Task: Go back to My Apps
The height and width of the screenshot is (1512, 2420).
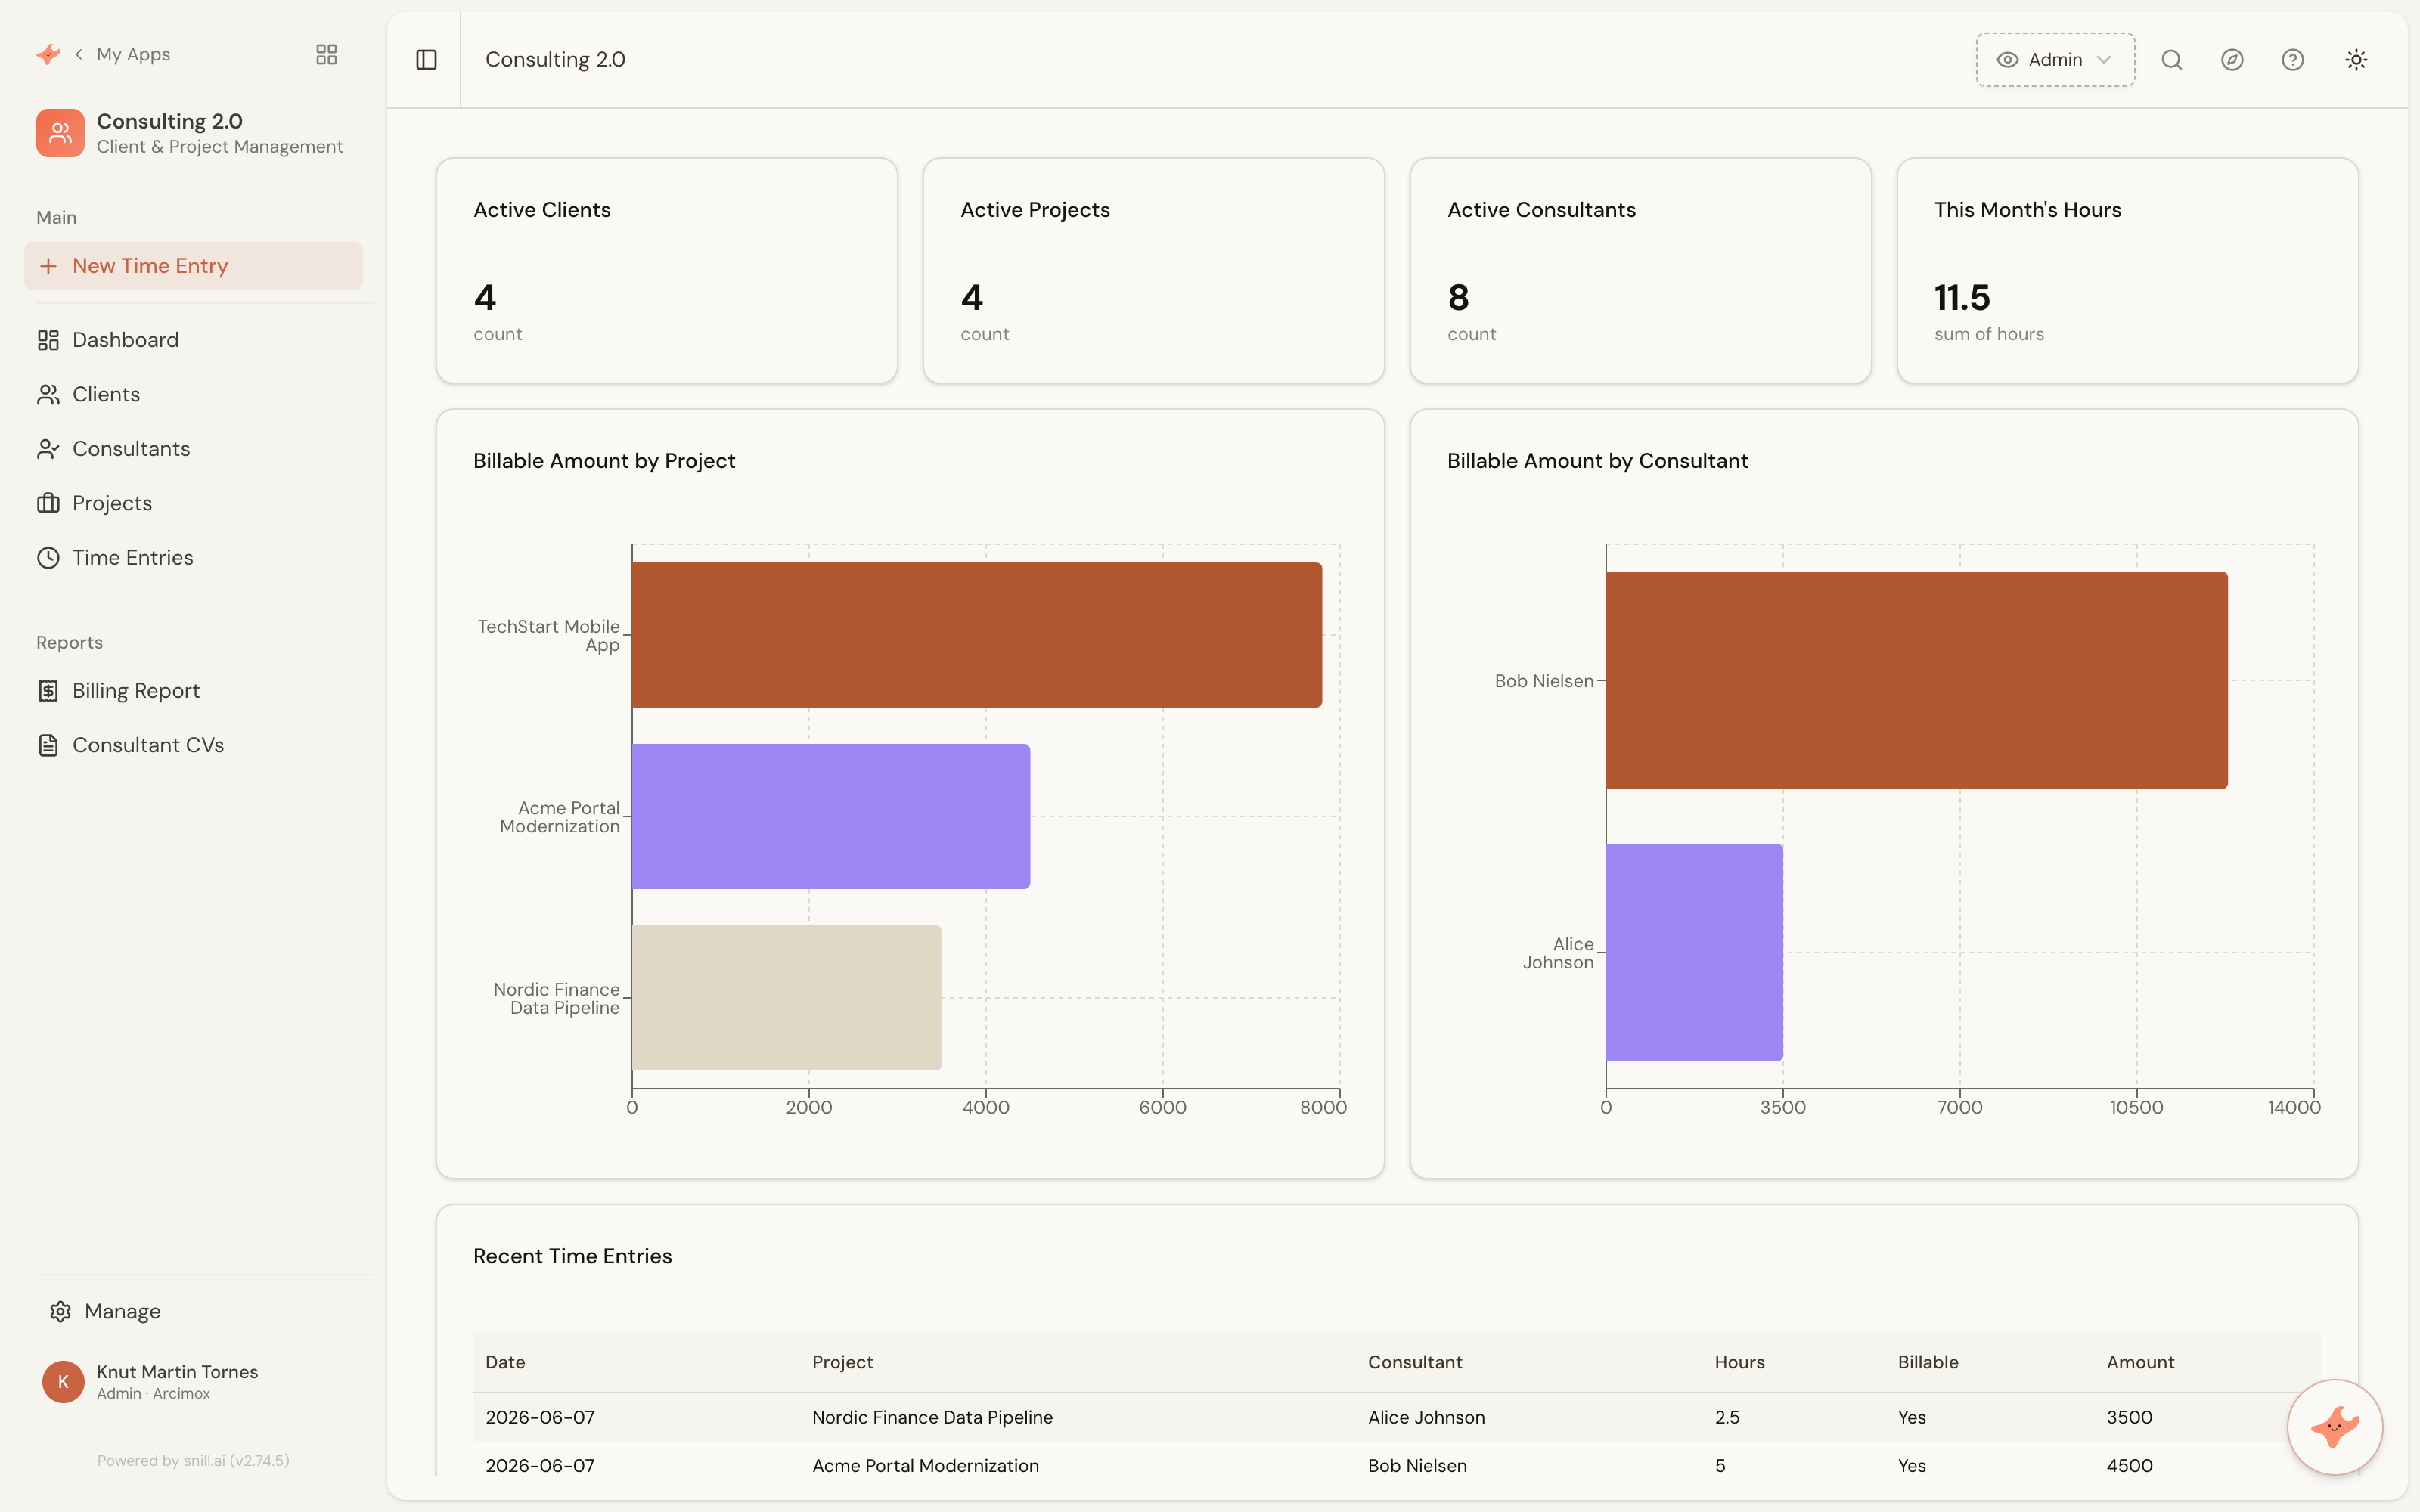Action: click(x=122, y=54)
